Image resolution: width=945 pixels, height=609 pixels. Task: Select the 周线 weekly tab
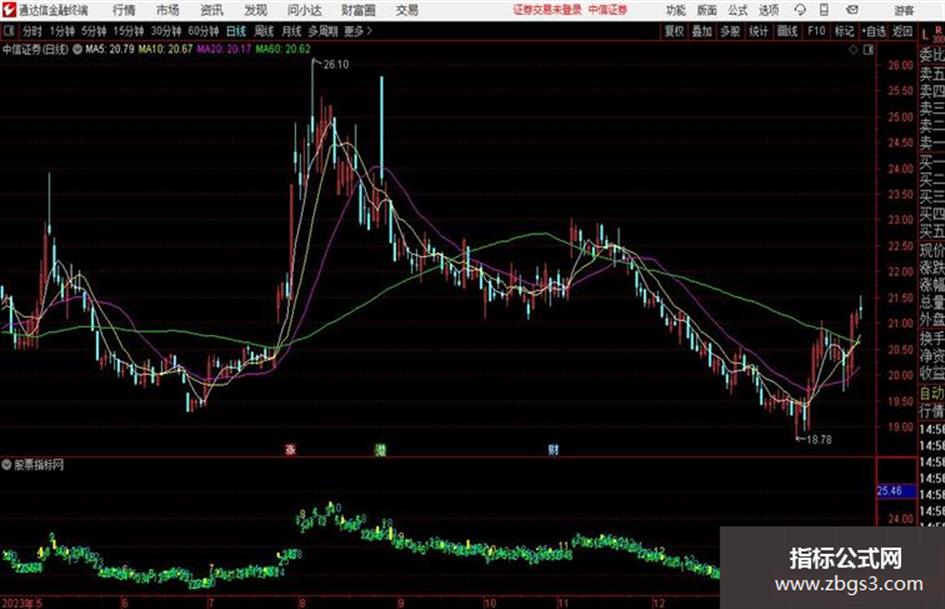264,31
